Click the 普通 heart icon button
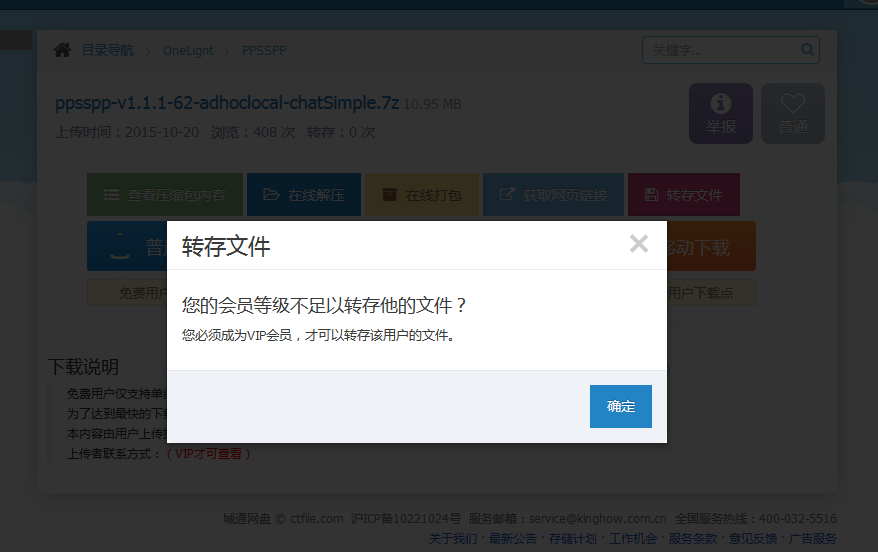 tap(792, 113)
